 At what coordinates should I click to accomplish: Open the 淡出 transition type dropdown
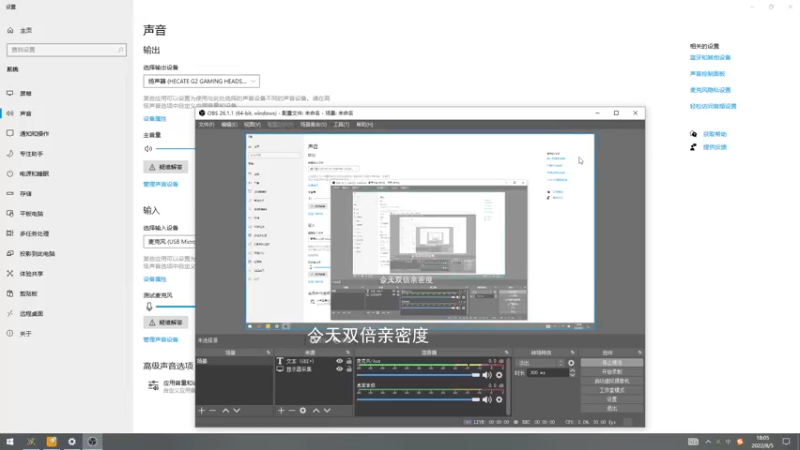[540, 363]
